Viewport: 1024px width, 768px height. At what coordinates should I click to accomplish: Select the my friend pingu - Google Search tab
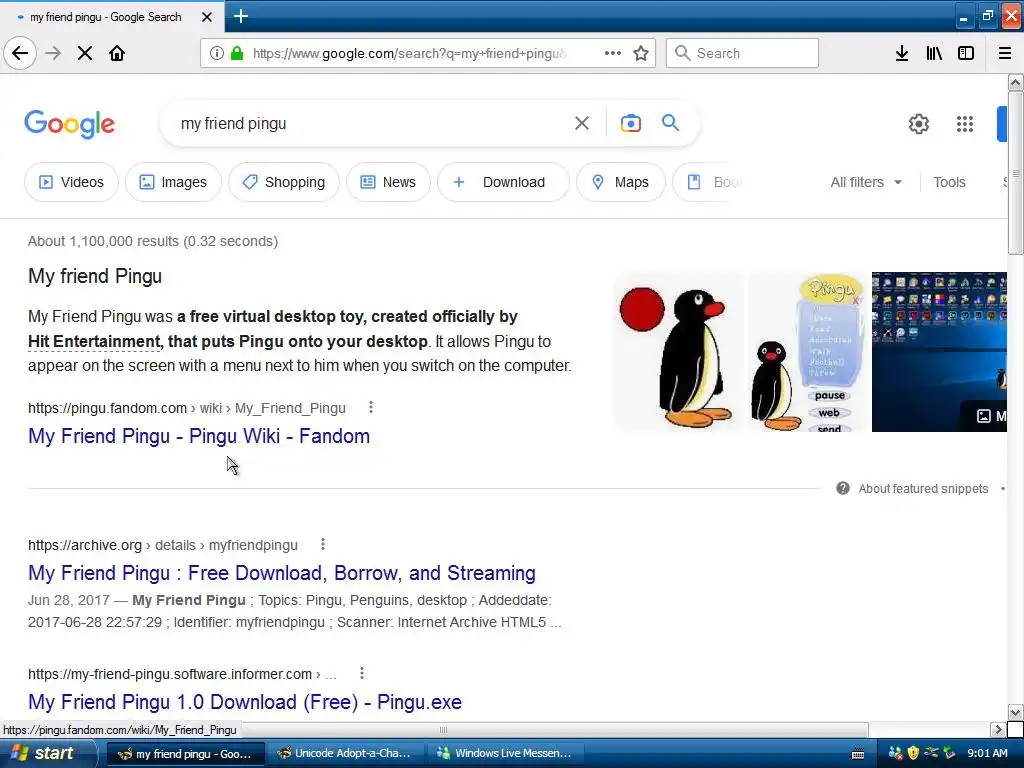click(104, 17)
